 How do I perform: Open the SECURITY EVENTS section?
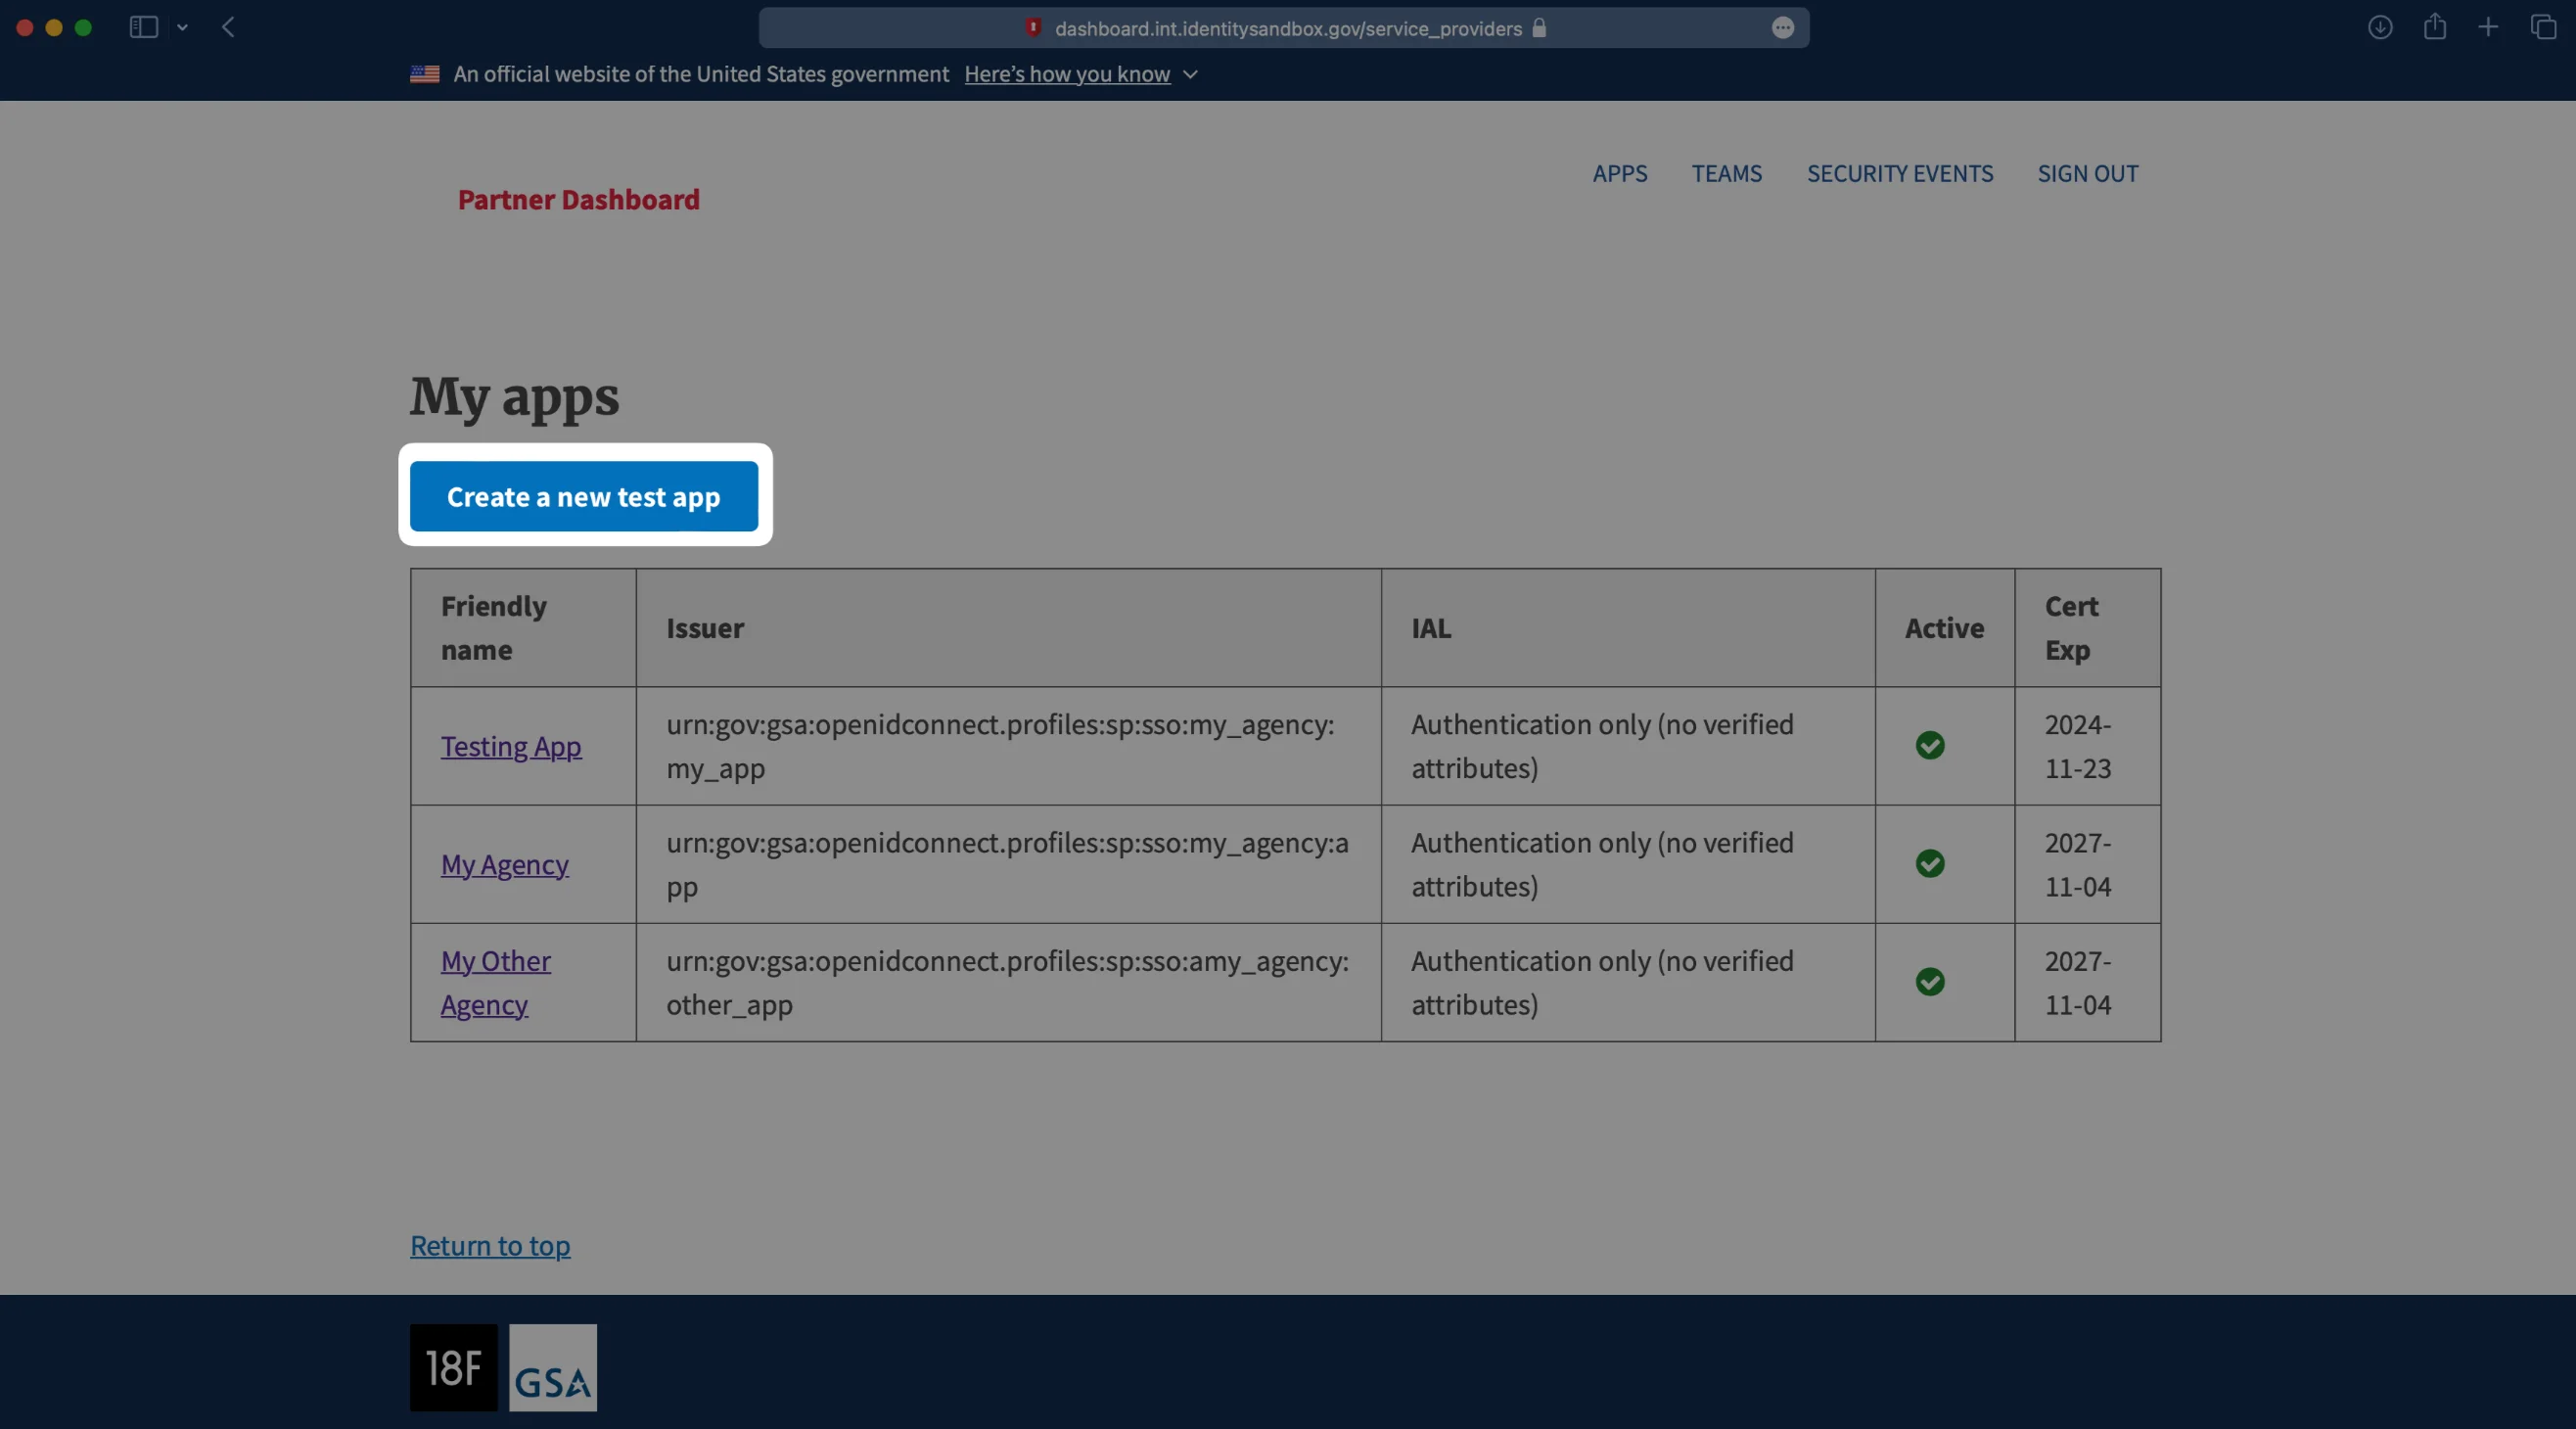[x=1899, y=173]
